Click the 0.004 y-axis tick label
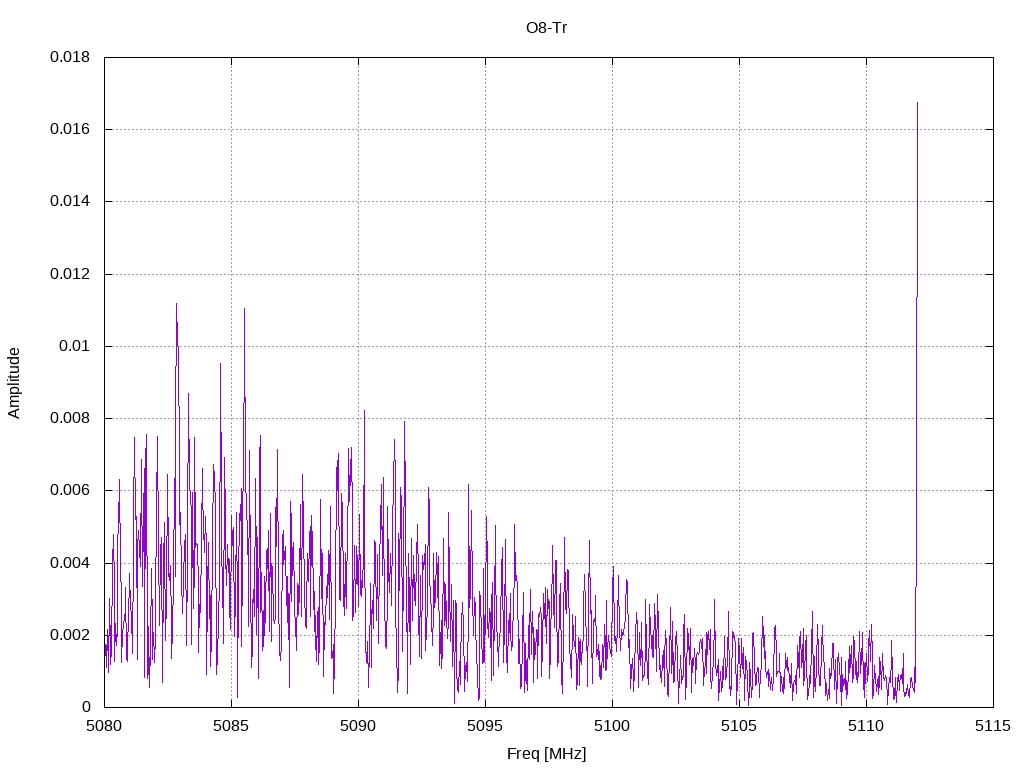 (70, 563)
